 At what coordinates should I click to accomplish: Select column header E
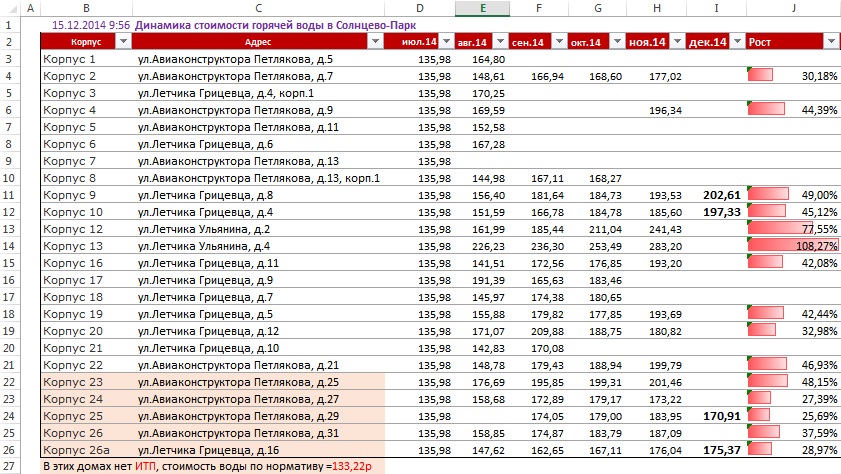pyautogui.click(x=483, y=8)
